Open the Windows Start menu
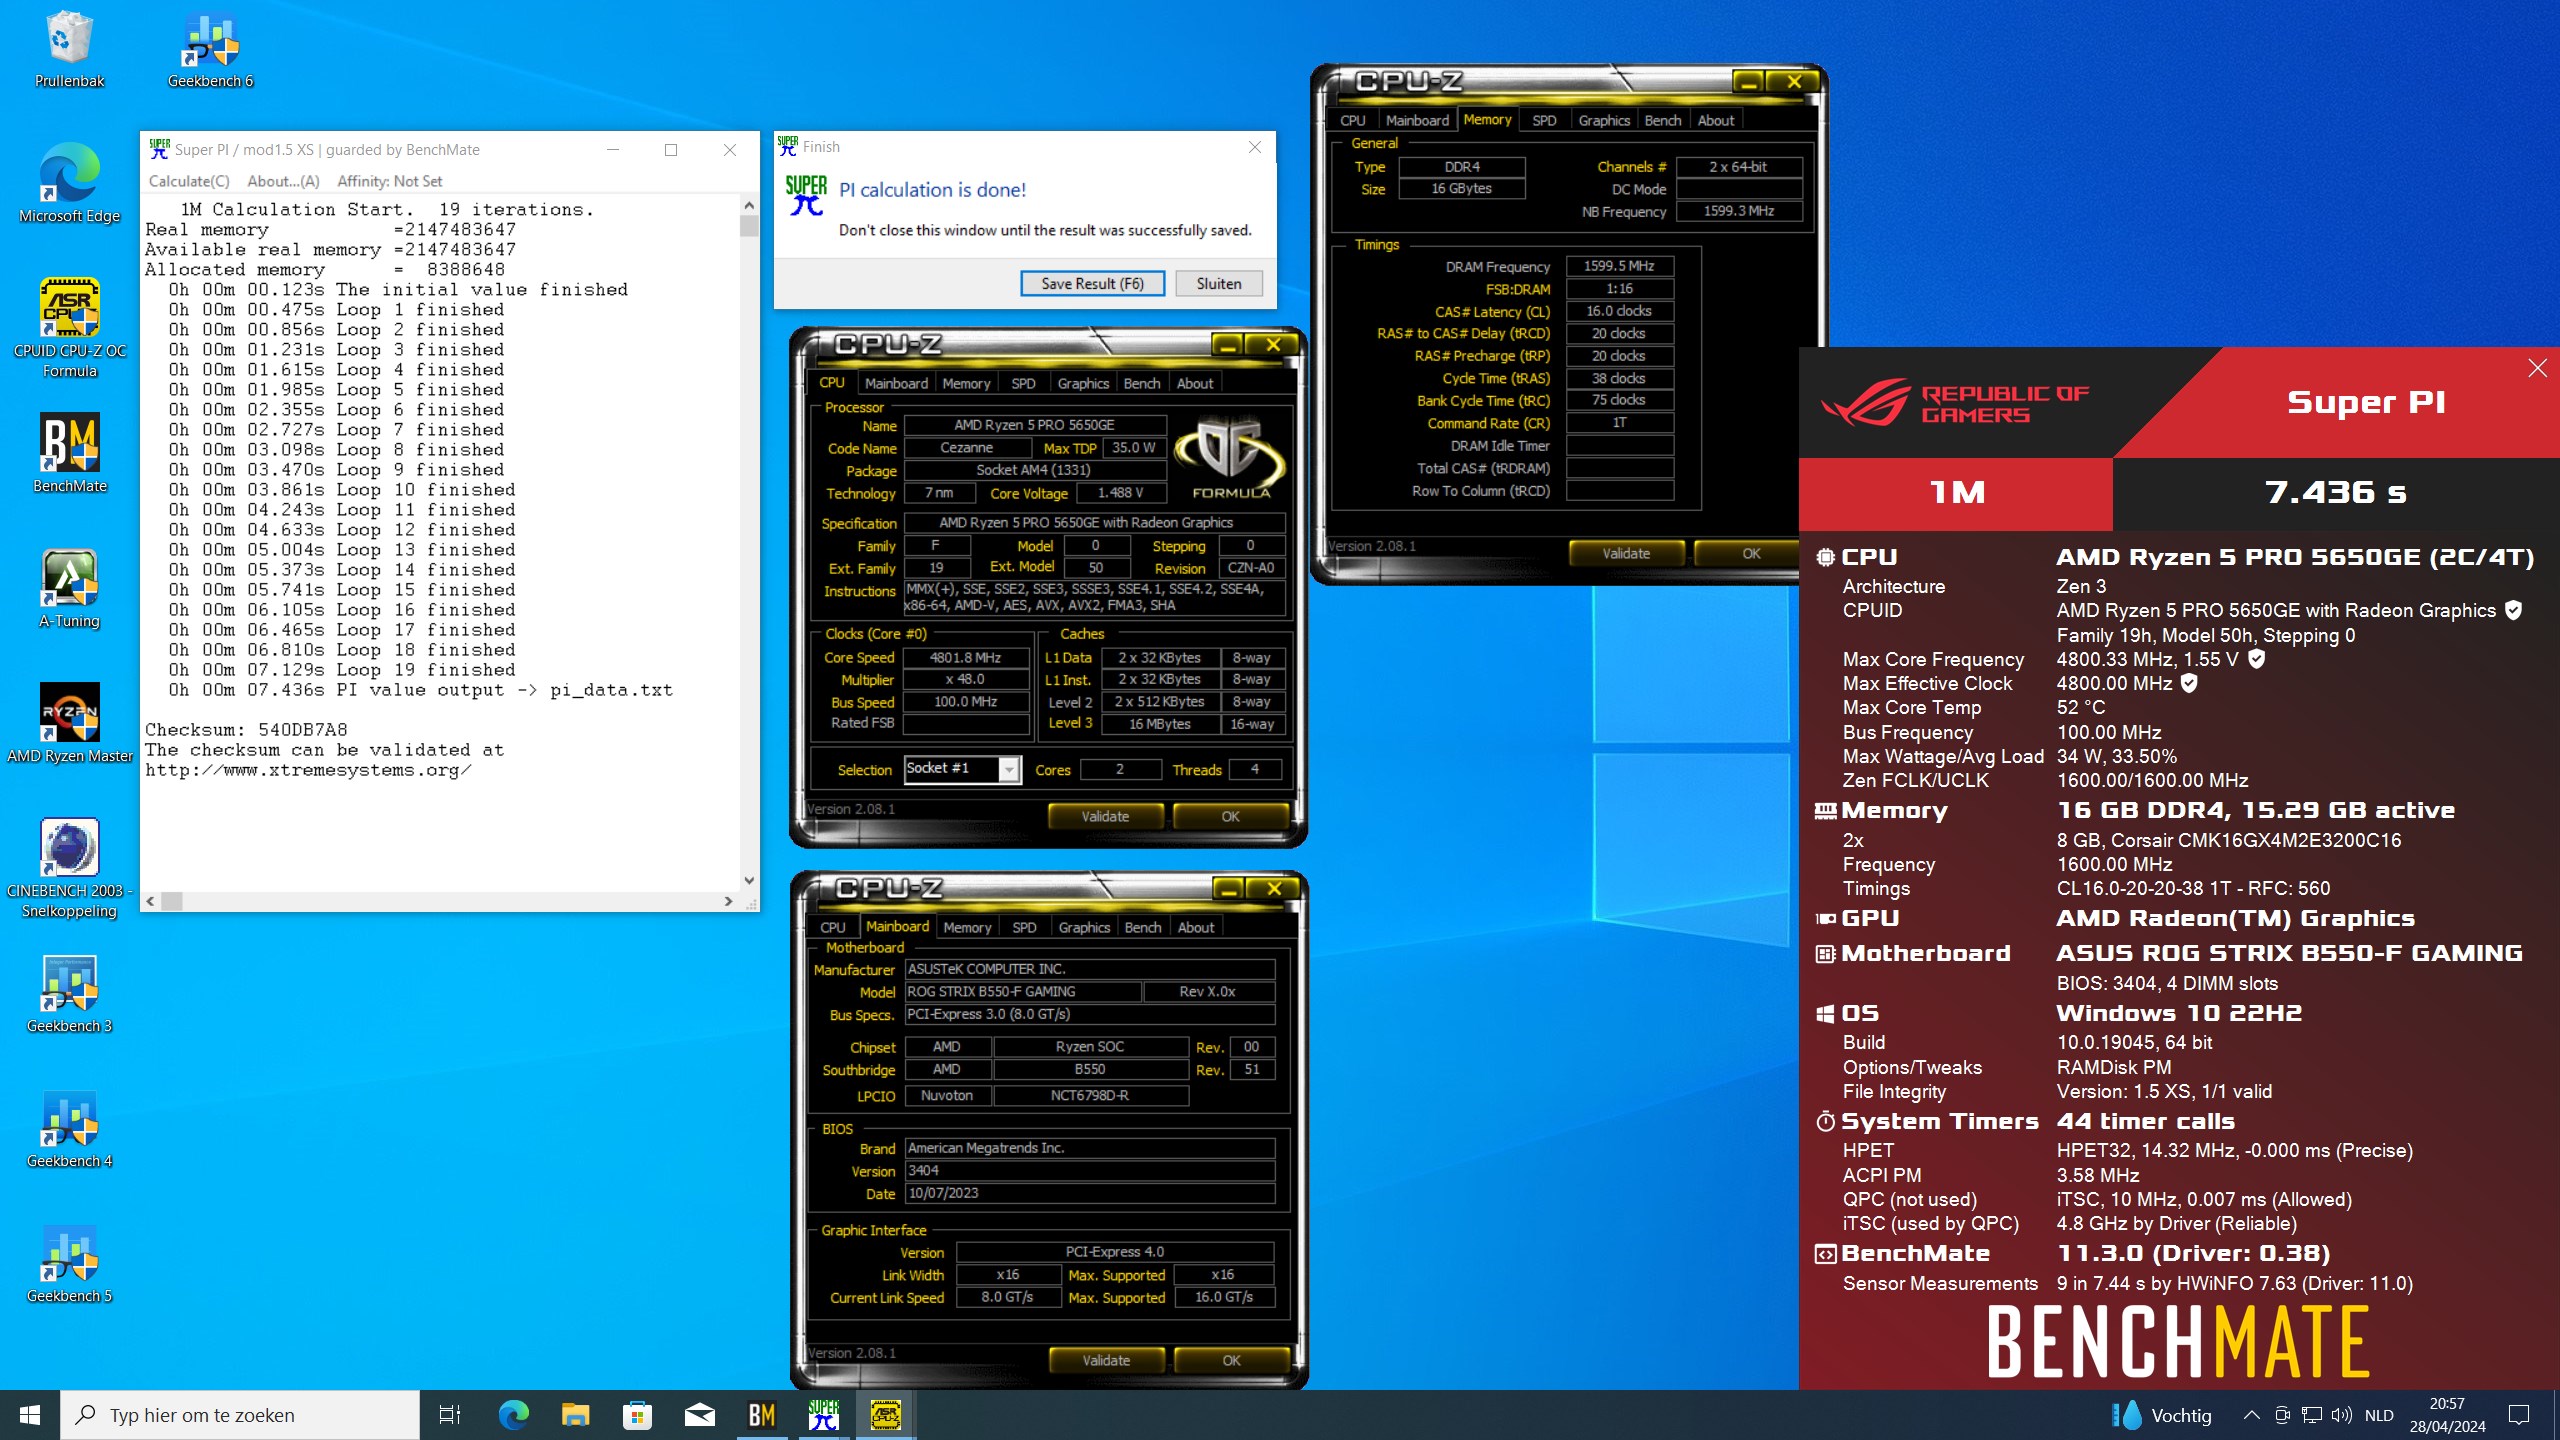The height and width of the screenshot is (1440, 2560). tap(30, 1415)
